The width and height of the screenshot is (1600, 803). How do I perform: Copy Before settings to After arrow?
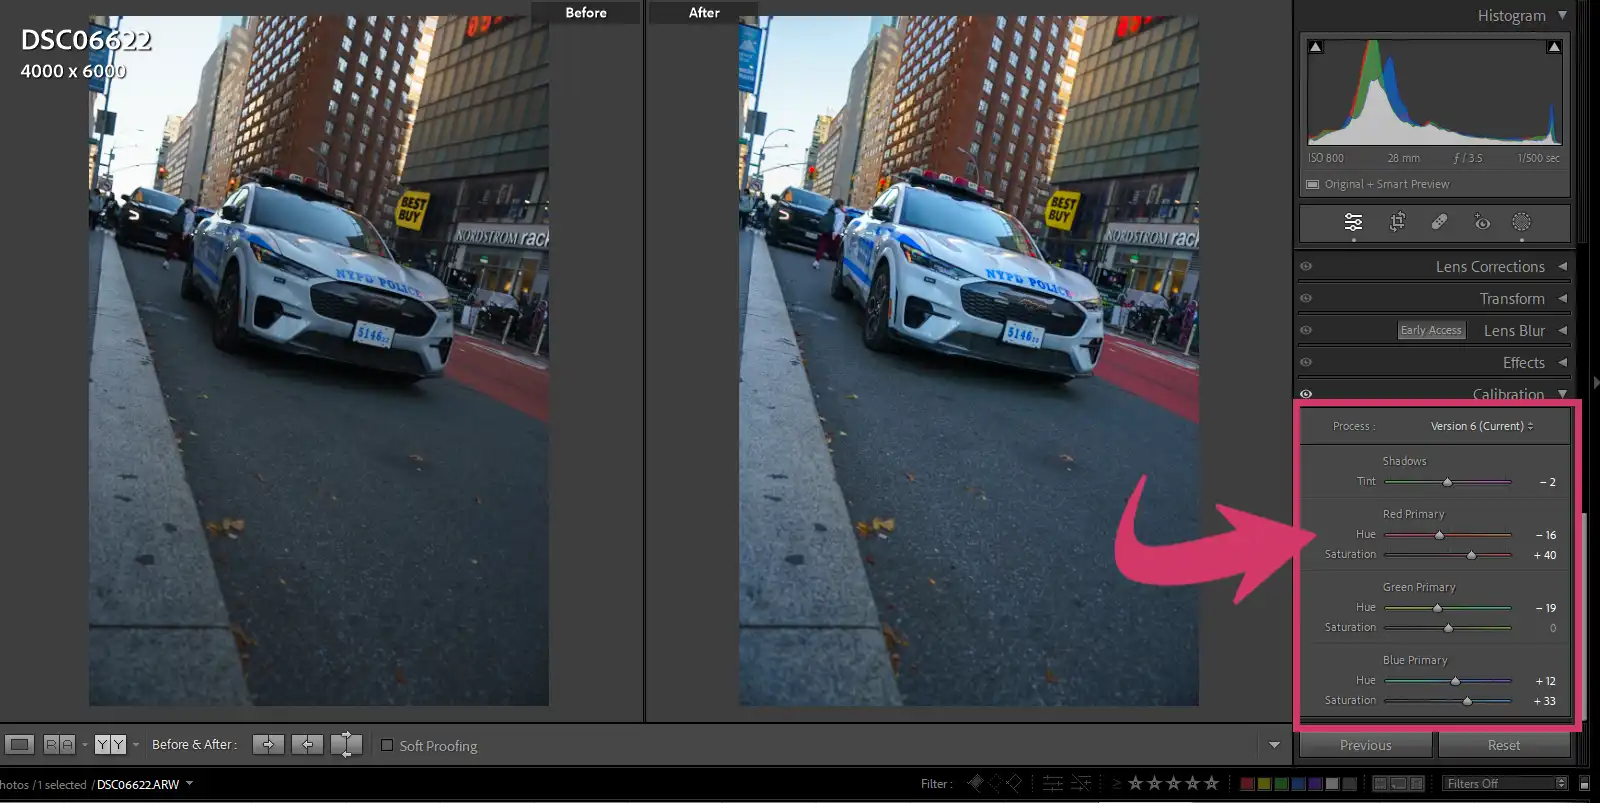click(268, 744)
